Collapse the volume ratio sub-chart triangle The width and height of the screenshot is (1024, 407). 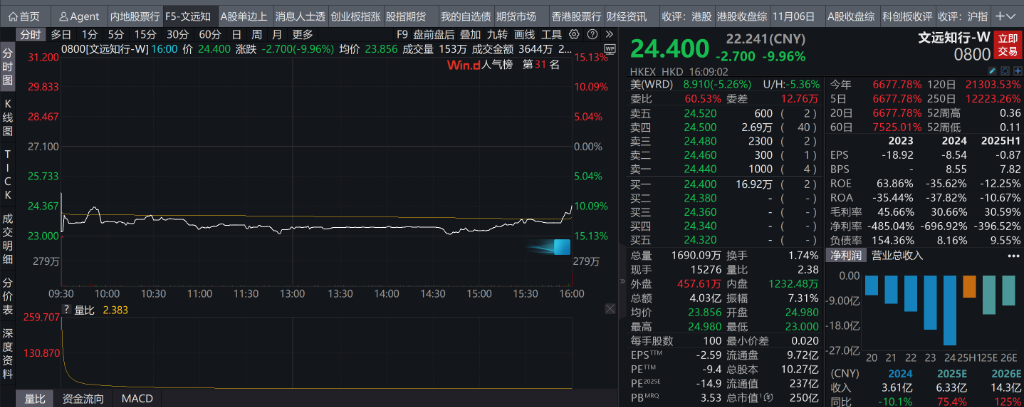point(67,310)
